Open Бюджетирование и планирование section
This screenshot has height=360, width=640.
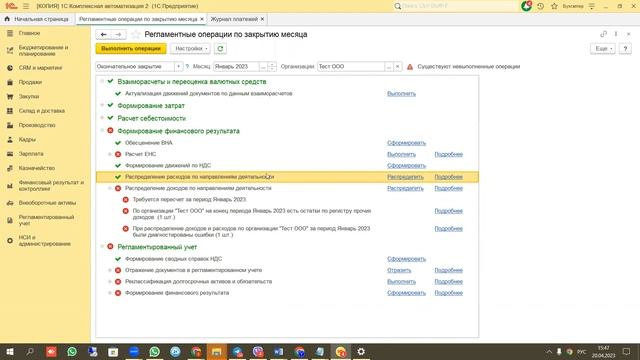[x=43, y=51]
